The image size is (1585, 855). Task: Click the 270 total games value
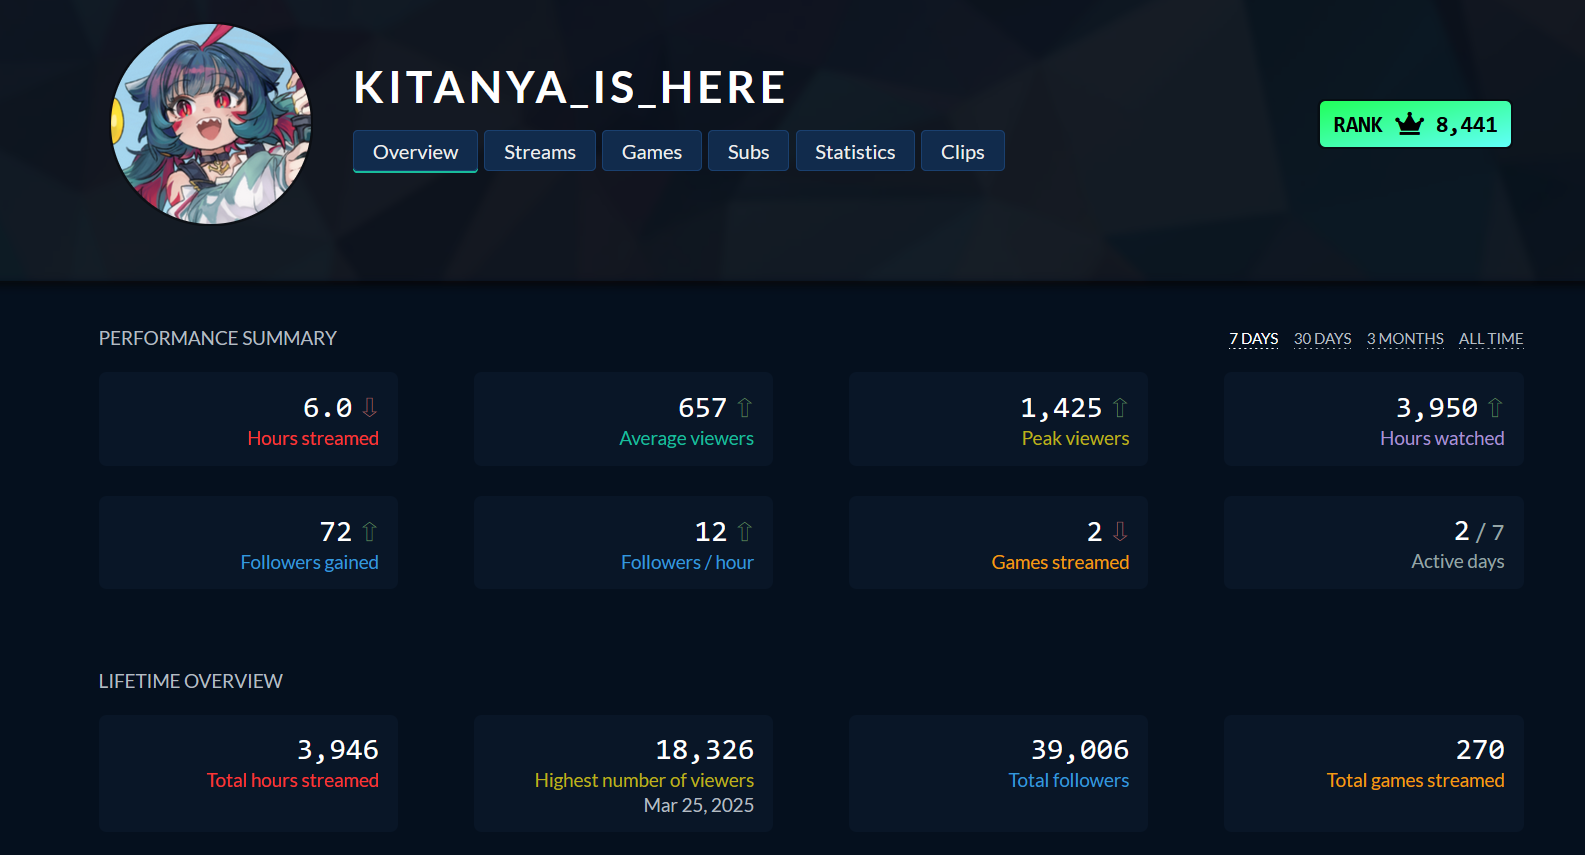coord(1480,749)
